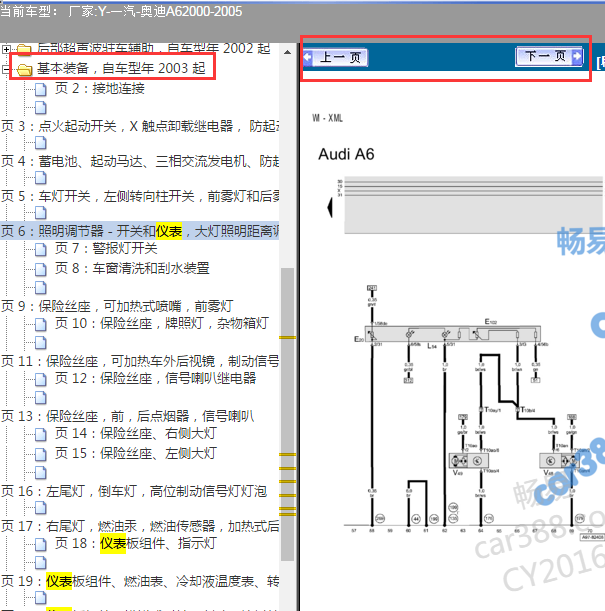Open 页 2：接地连接 tree entry
605x611 pixels.
(x=100, y=88)
